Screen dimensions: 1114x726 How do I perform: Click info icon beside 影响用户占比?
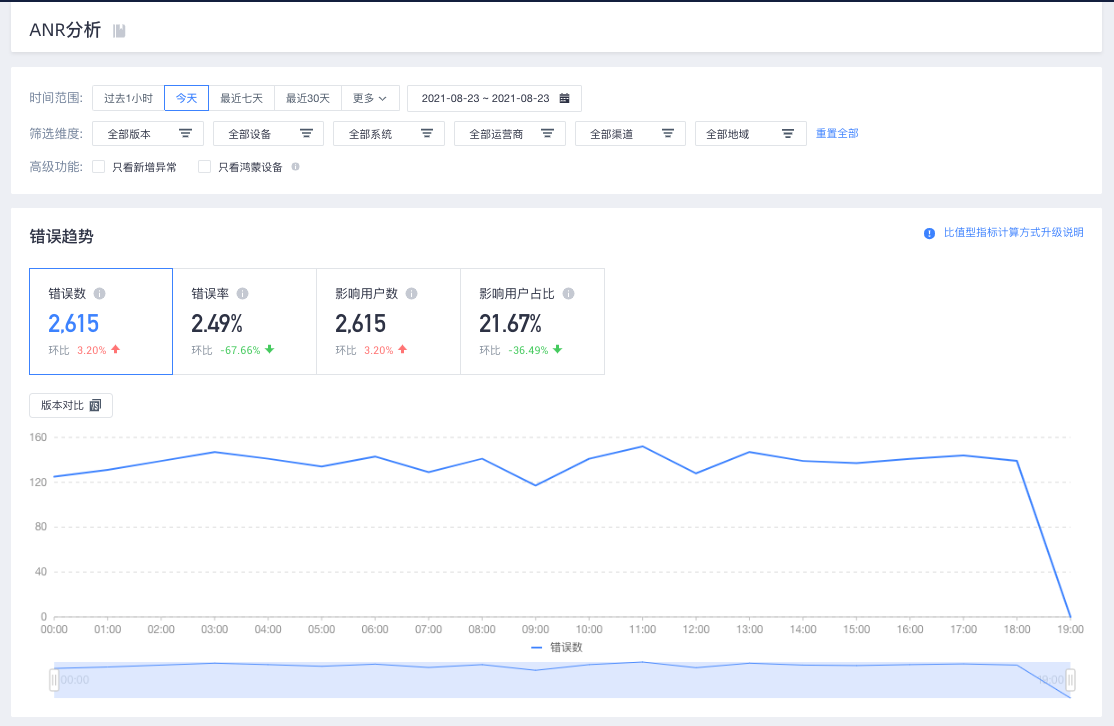pyautogui.click(x=568, y=293)
